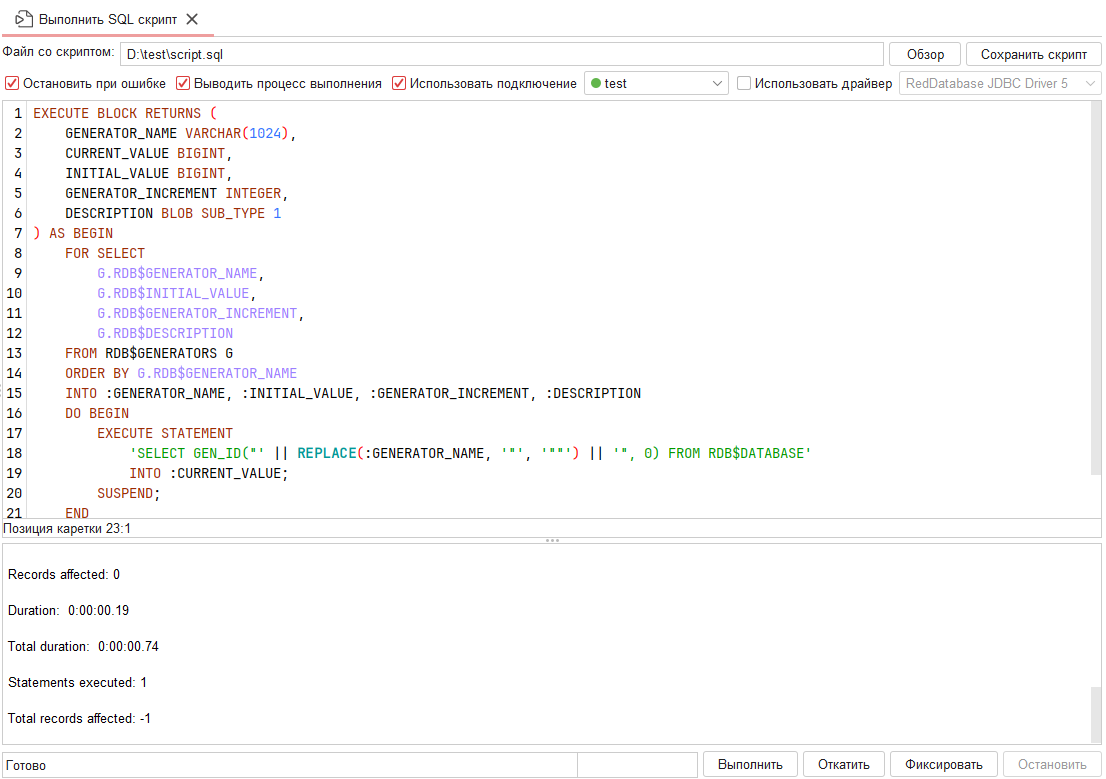
Task: Uncheck Выводить процесс выполнения
Action: [x=183, y=83]
